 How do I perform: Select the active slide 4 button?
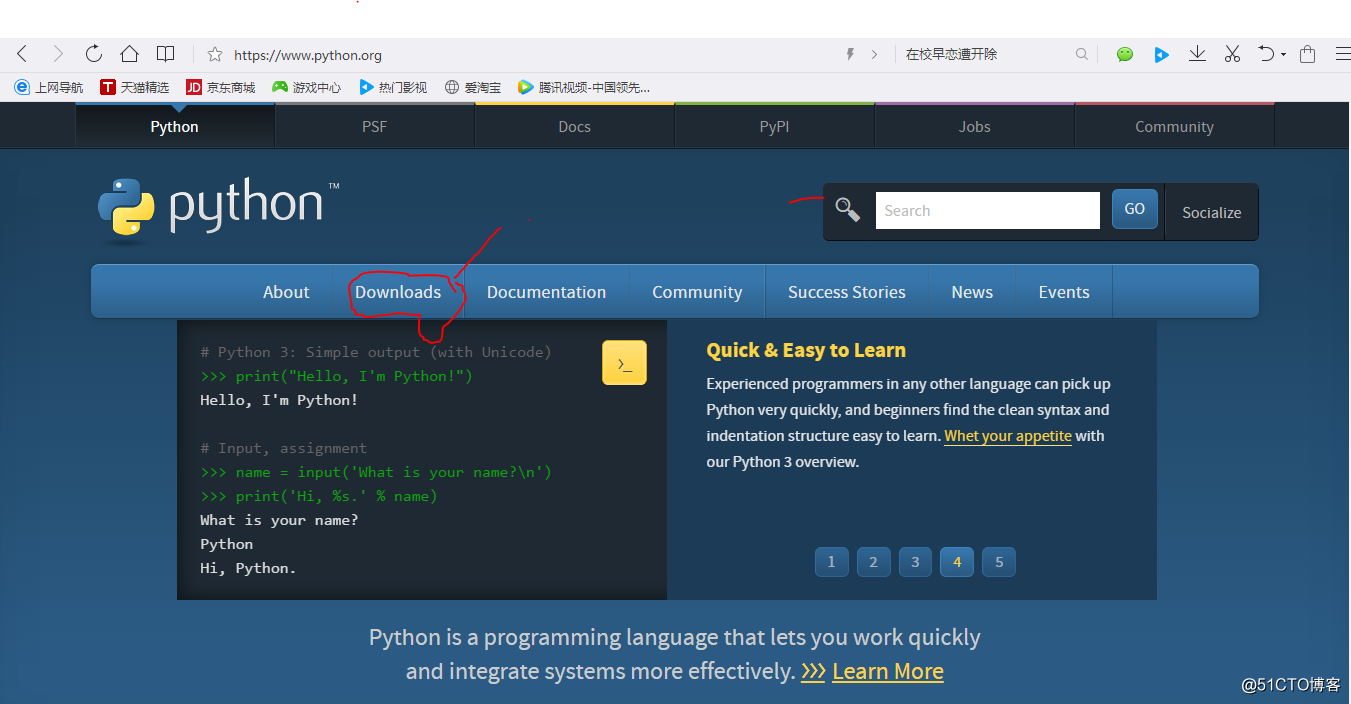pyautogui.click(x=957, y=562)
